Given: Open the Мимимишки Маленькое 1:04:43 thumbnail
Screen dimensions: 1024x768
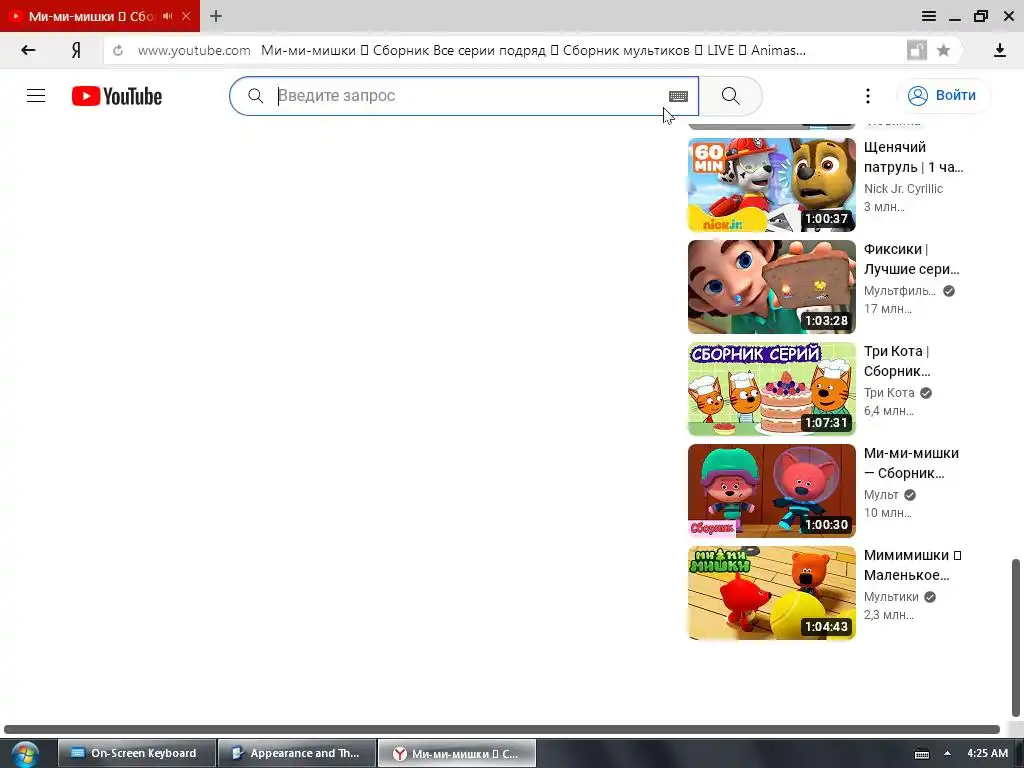Looking at the screenshot, I should (771, 592).
